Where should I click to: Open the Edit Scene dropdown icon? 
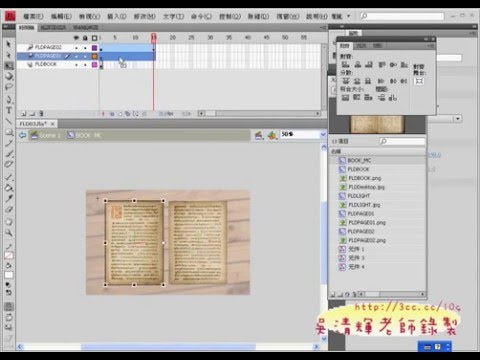click(259, 135)
